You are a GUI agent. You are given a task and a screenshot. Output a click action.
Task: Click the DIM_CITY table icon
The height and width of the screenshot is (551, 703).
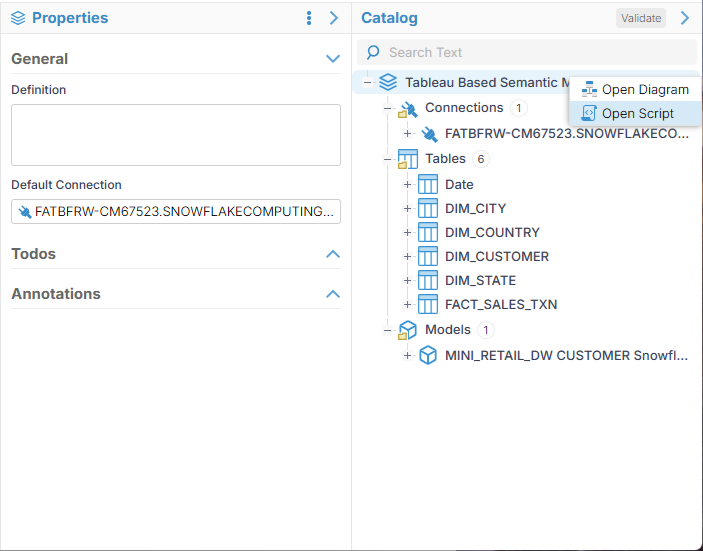pos(428,208)
